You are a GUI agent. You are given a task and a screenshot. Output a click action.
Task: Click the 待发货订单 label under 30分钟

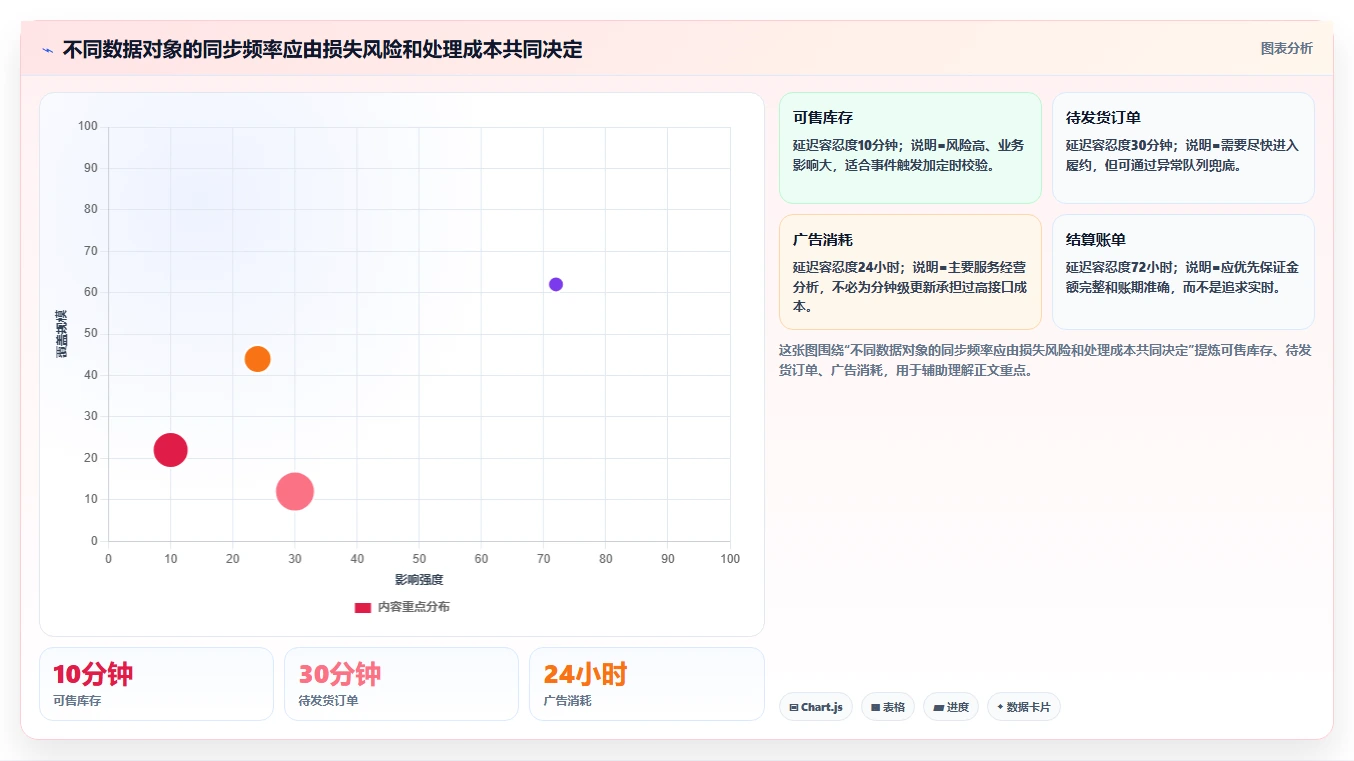(328, 701)
